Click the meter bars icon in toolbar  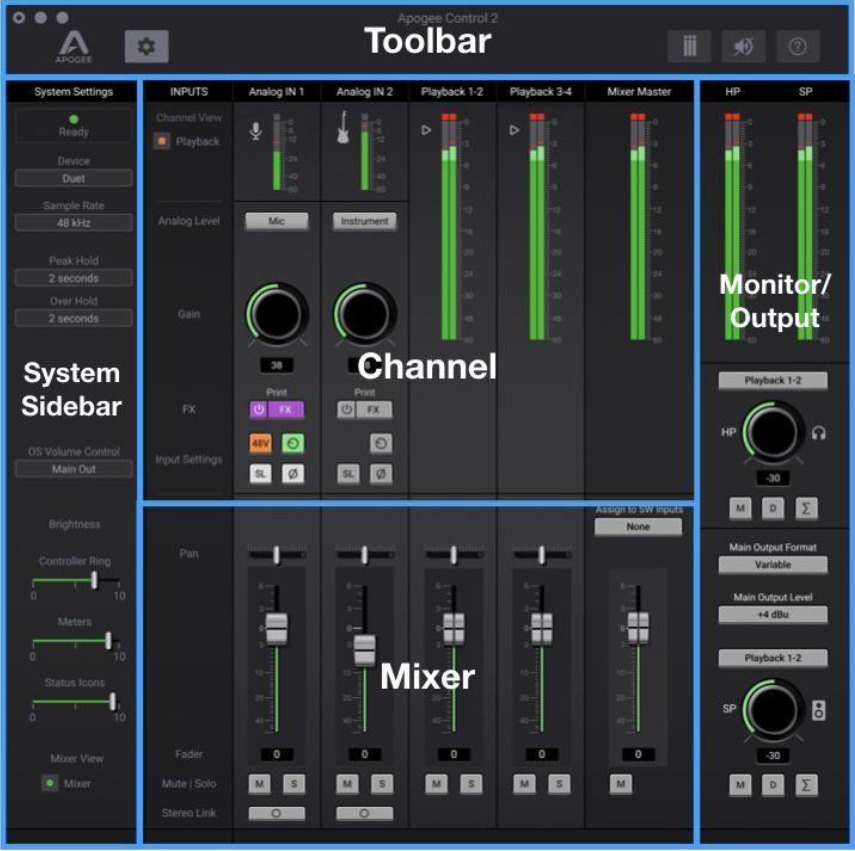690,46
